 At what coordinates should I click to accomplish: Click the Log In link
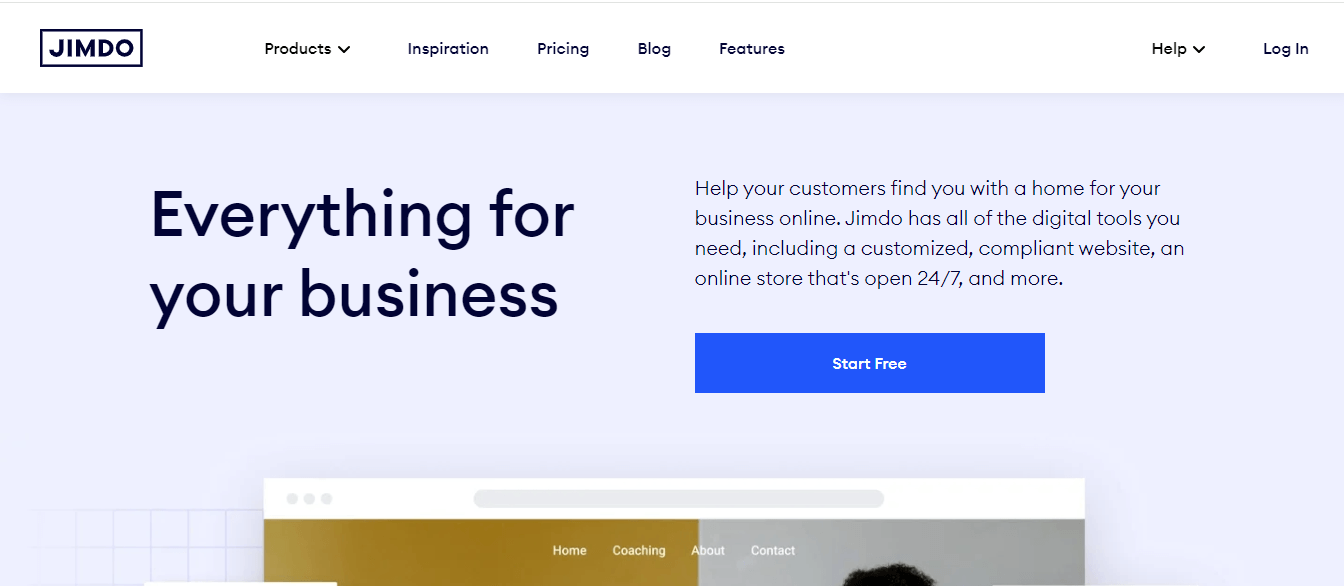[1285, 48]
